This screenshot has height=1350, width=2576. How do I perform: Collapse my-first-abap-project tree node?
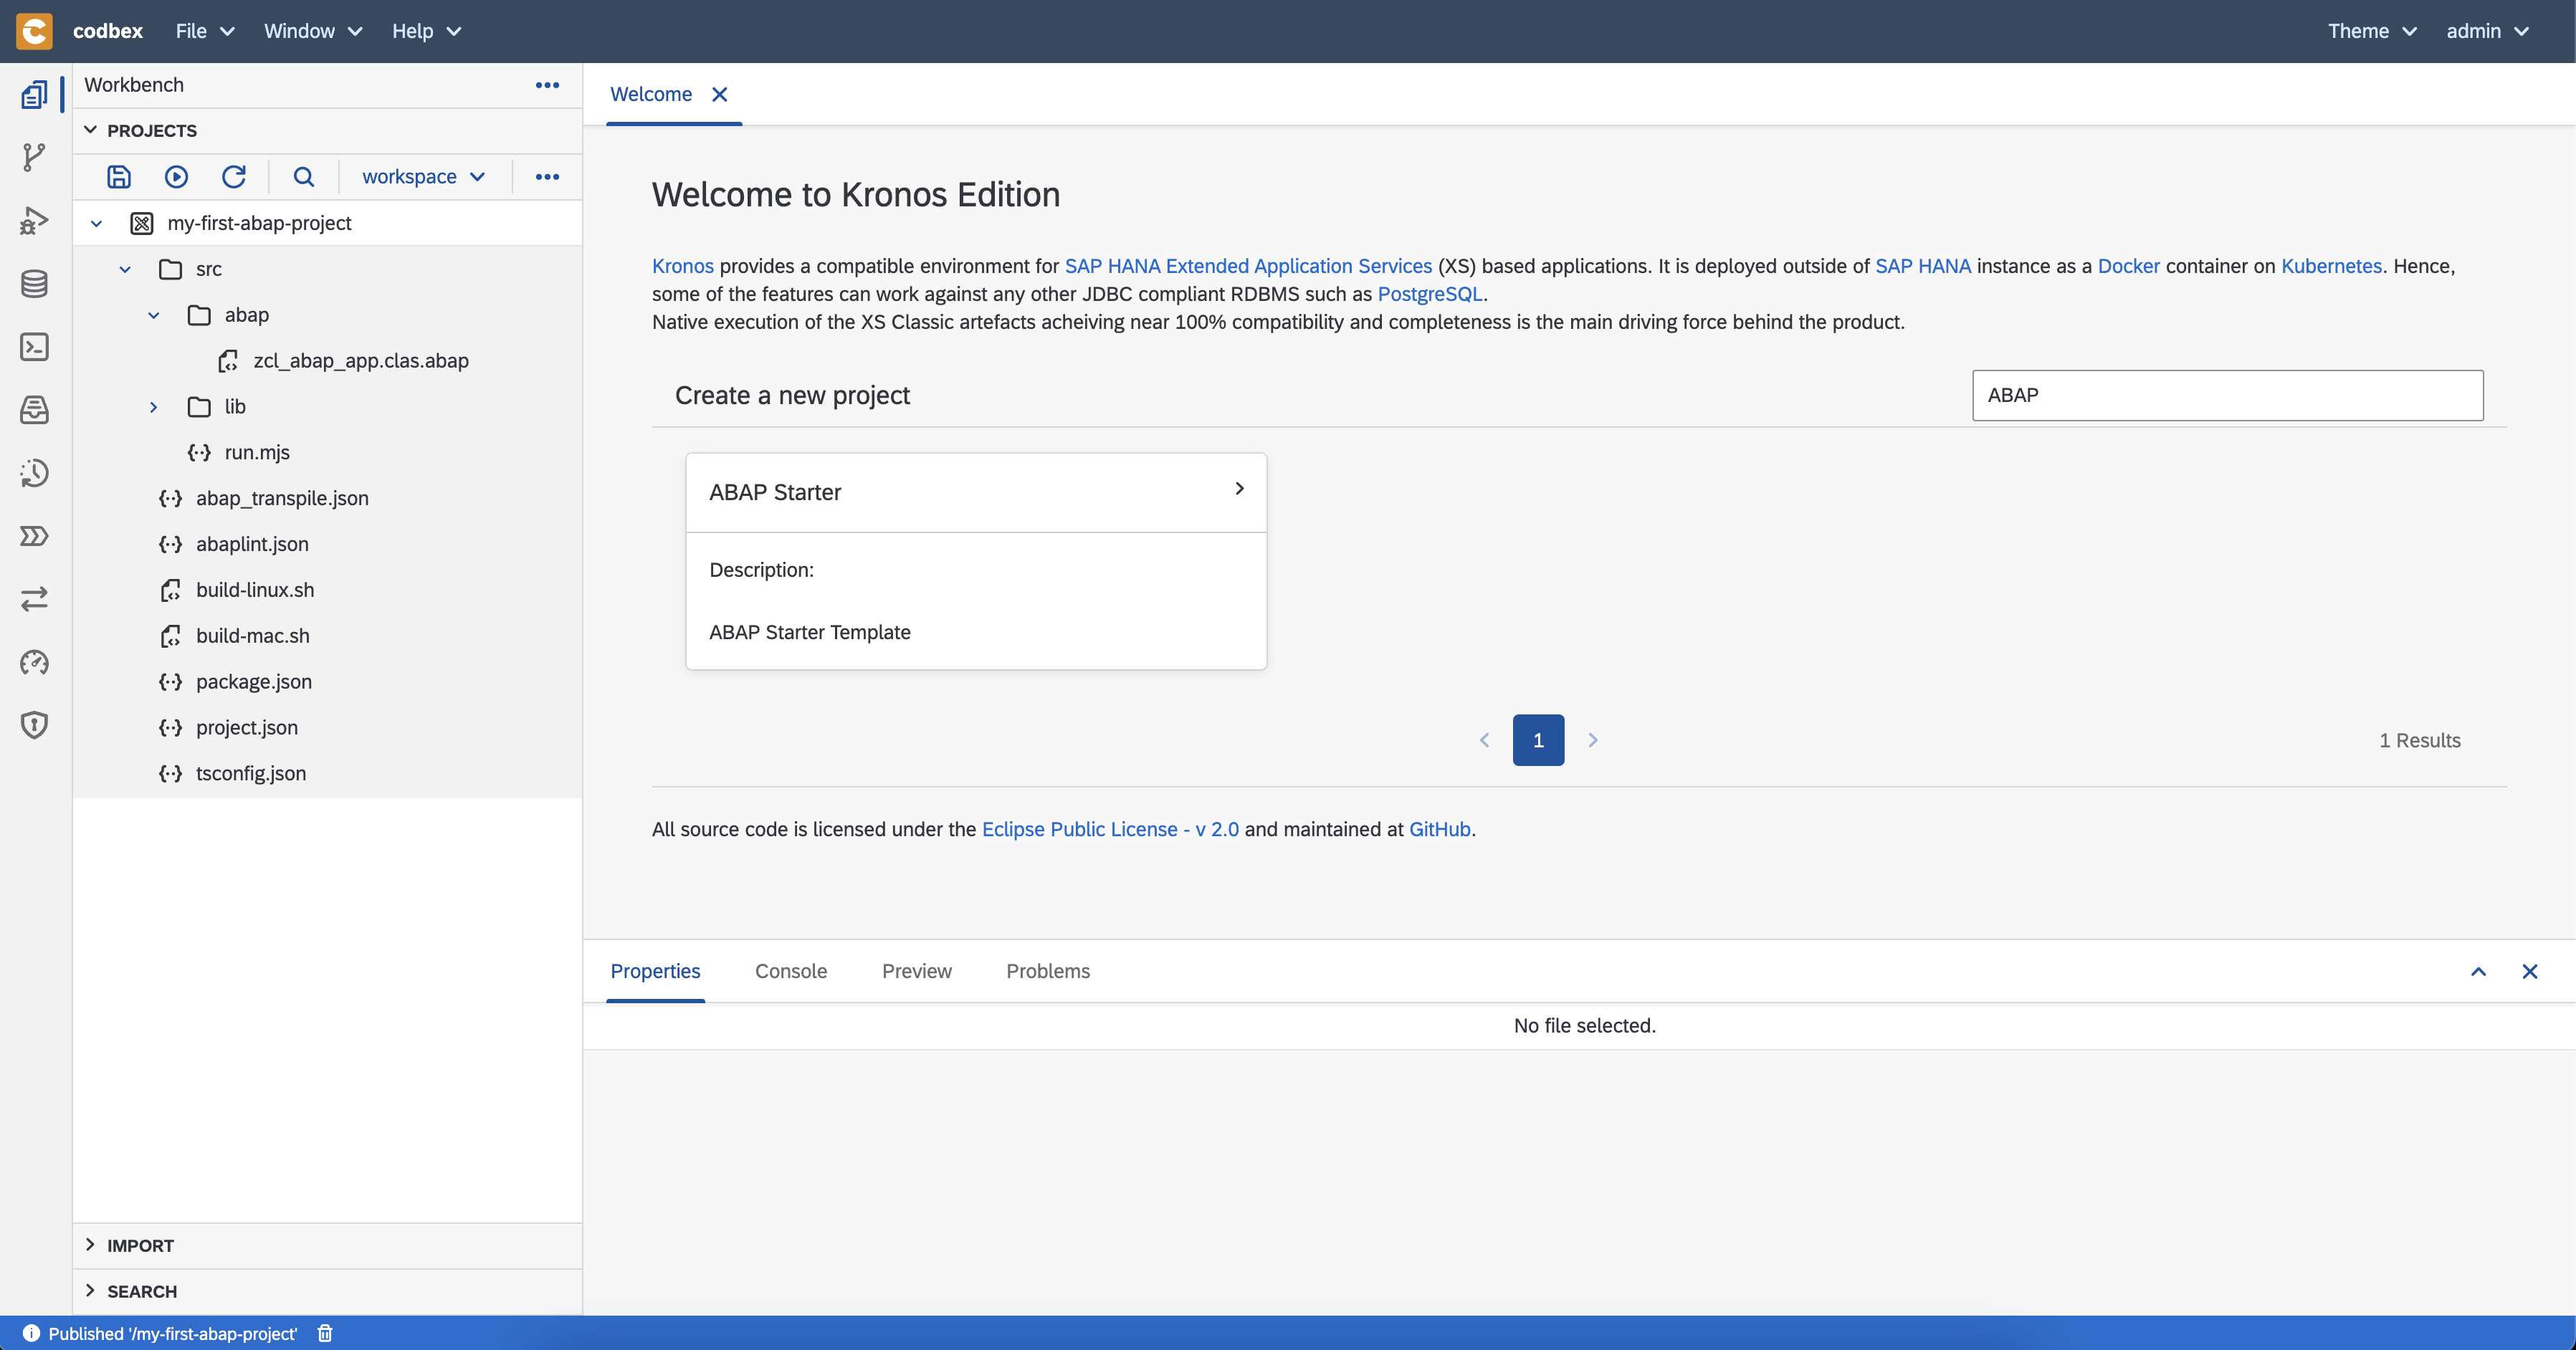point(96,223)
